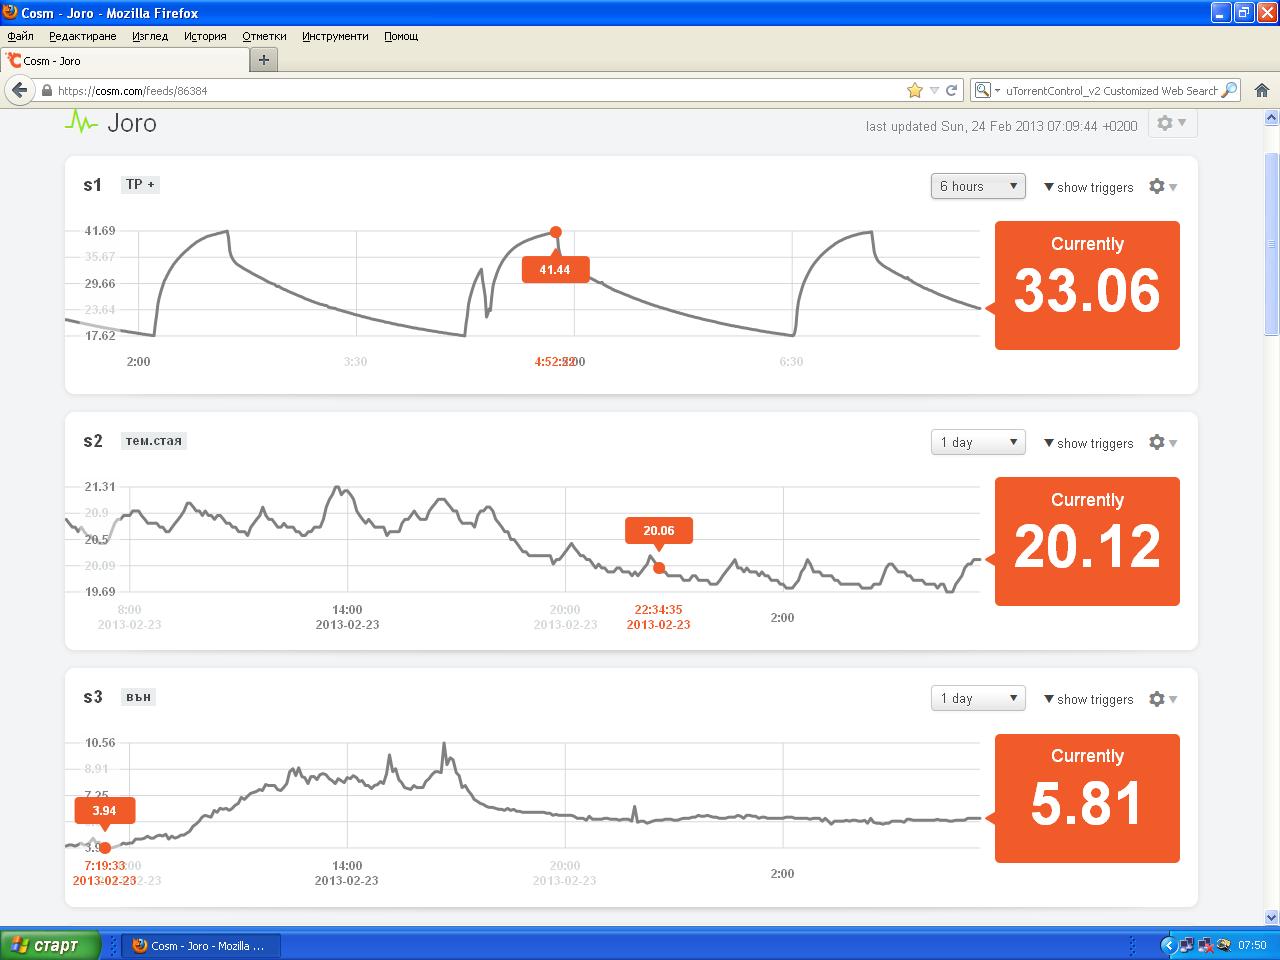The height and width of the screenshot is (960, 1280).
Task: Click the browser back arrow button
Action: point(19,90)
